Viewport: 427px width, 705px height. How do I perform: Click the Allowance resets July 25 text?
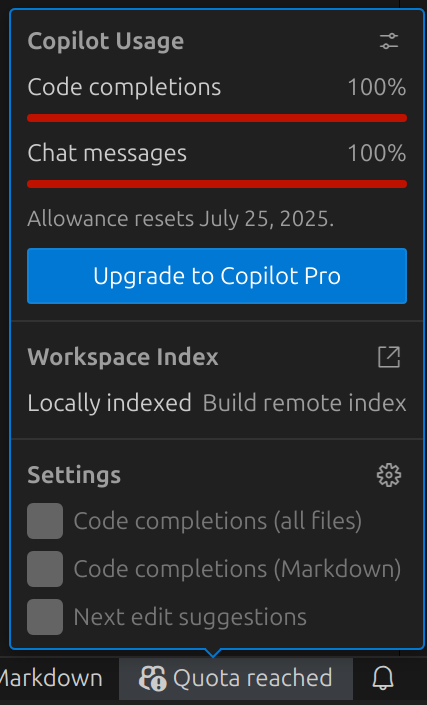pyautogui.click(x=181, y=219)
